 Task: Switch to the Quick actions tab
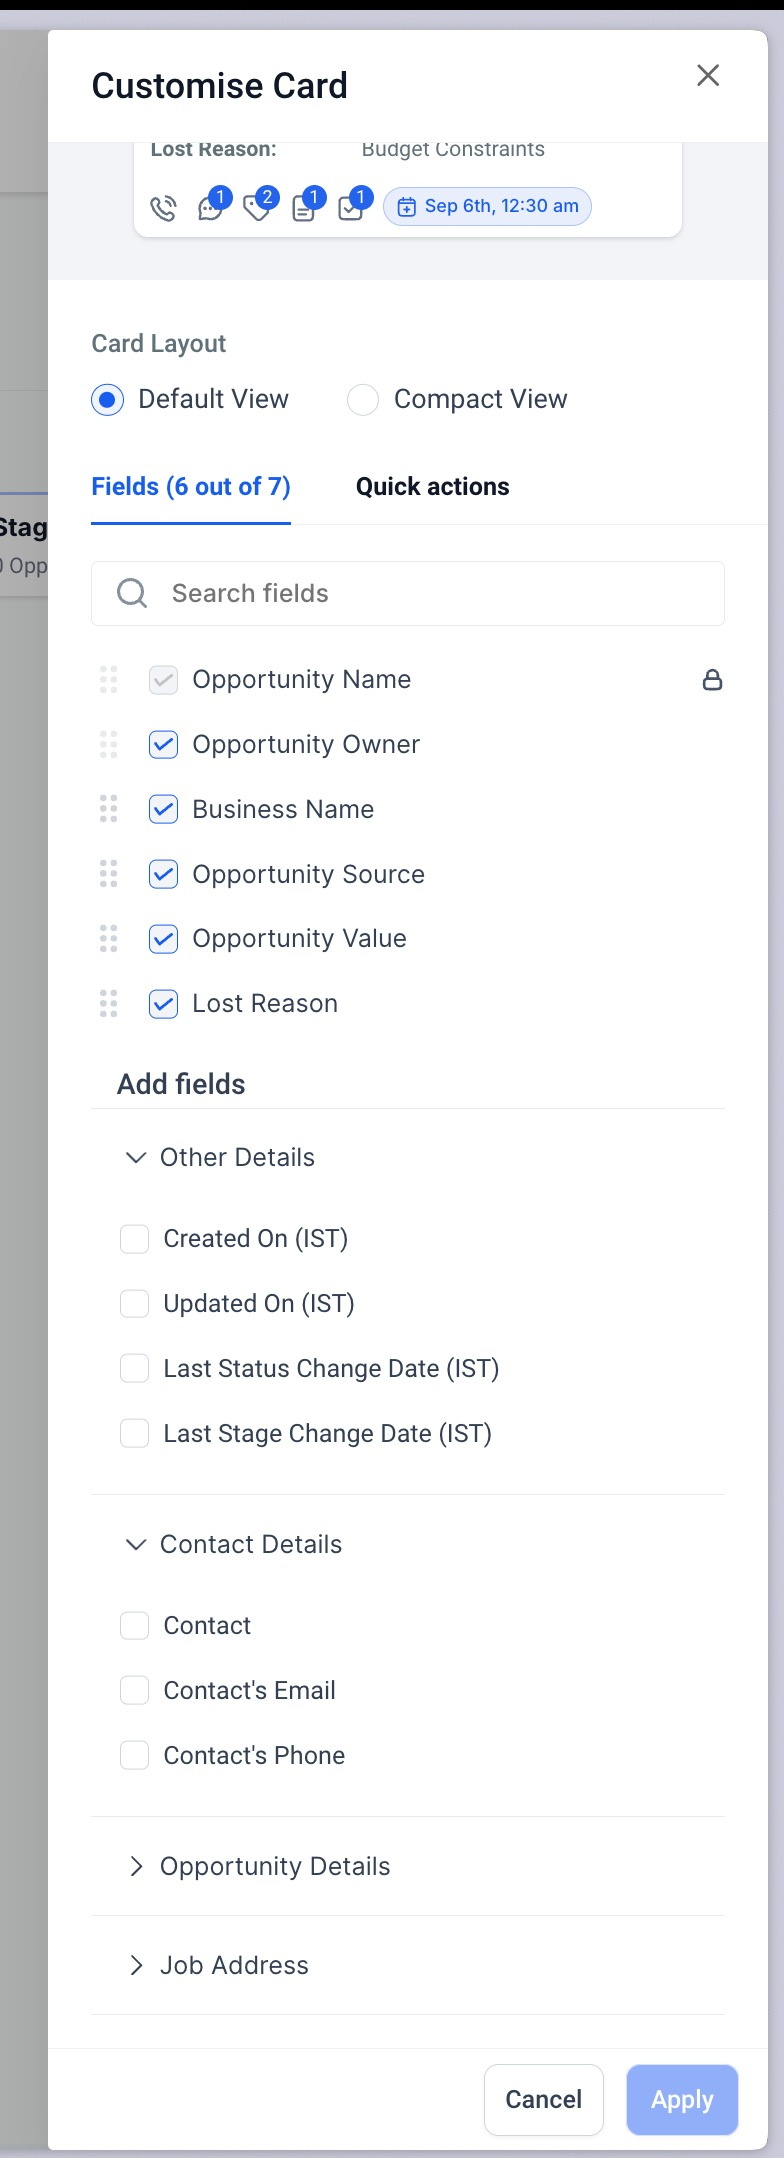click(433, 487)
